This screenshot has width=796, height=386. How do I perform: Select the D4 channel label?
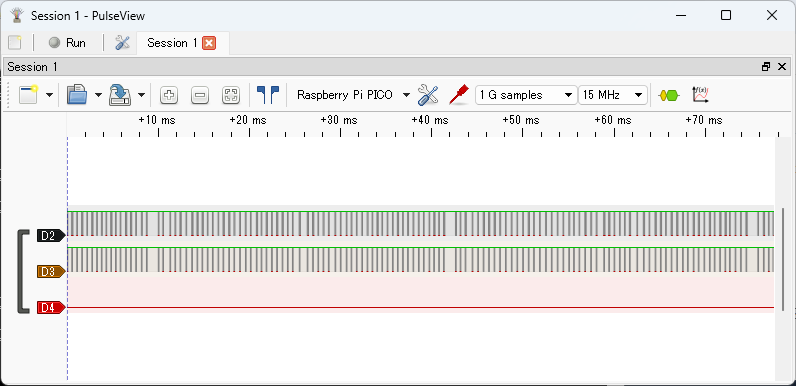[51, 307]
